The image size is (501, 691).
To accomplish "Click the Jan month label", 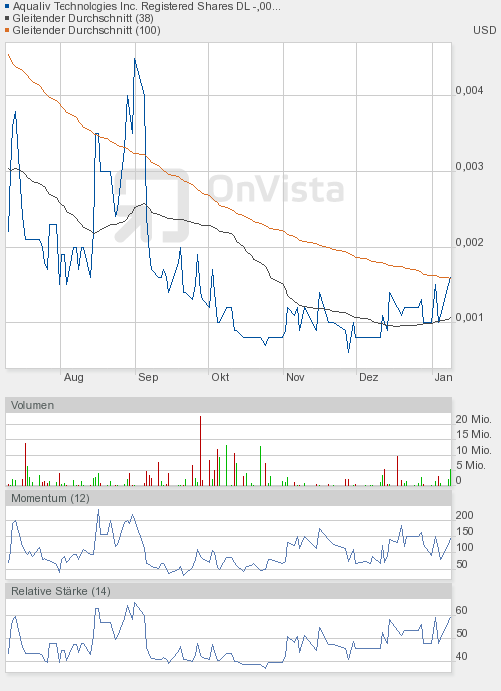I will coord(443,377).
